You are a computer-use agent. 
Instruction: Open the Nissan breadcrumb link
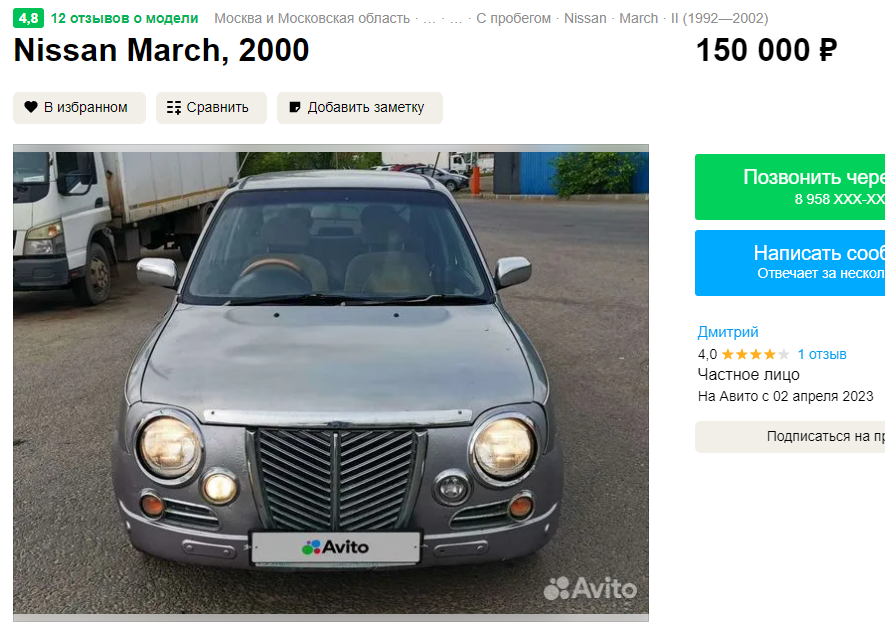(x=585, y=19)
